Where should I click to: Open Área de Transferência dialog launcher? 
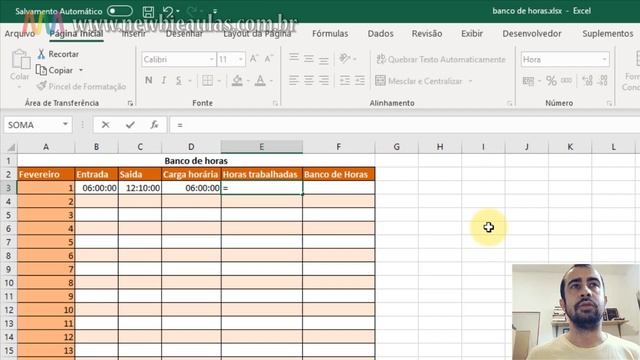130,104
